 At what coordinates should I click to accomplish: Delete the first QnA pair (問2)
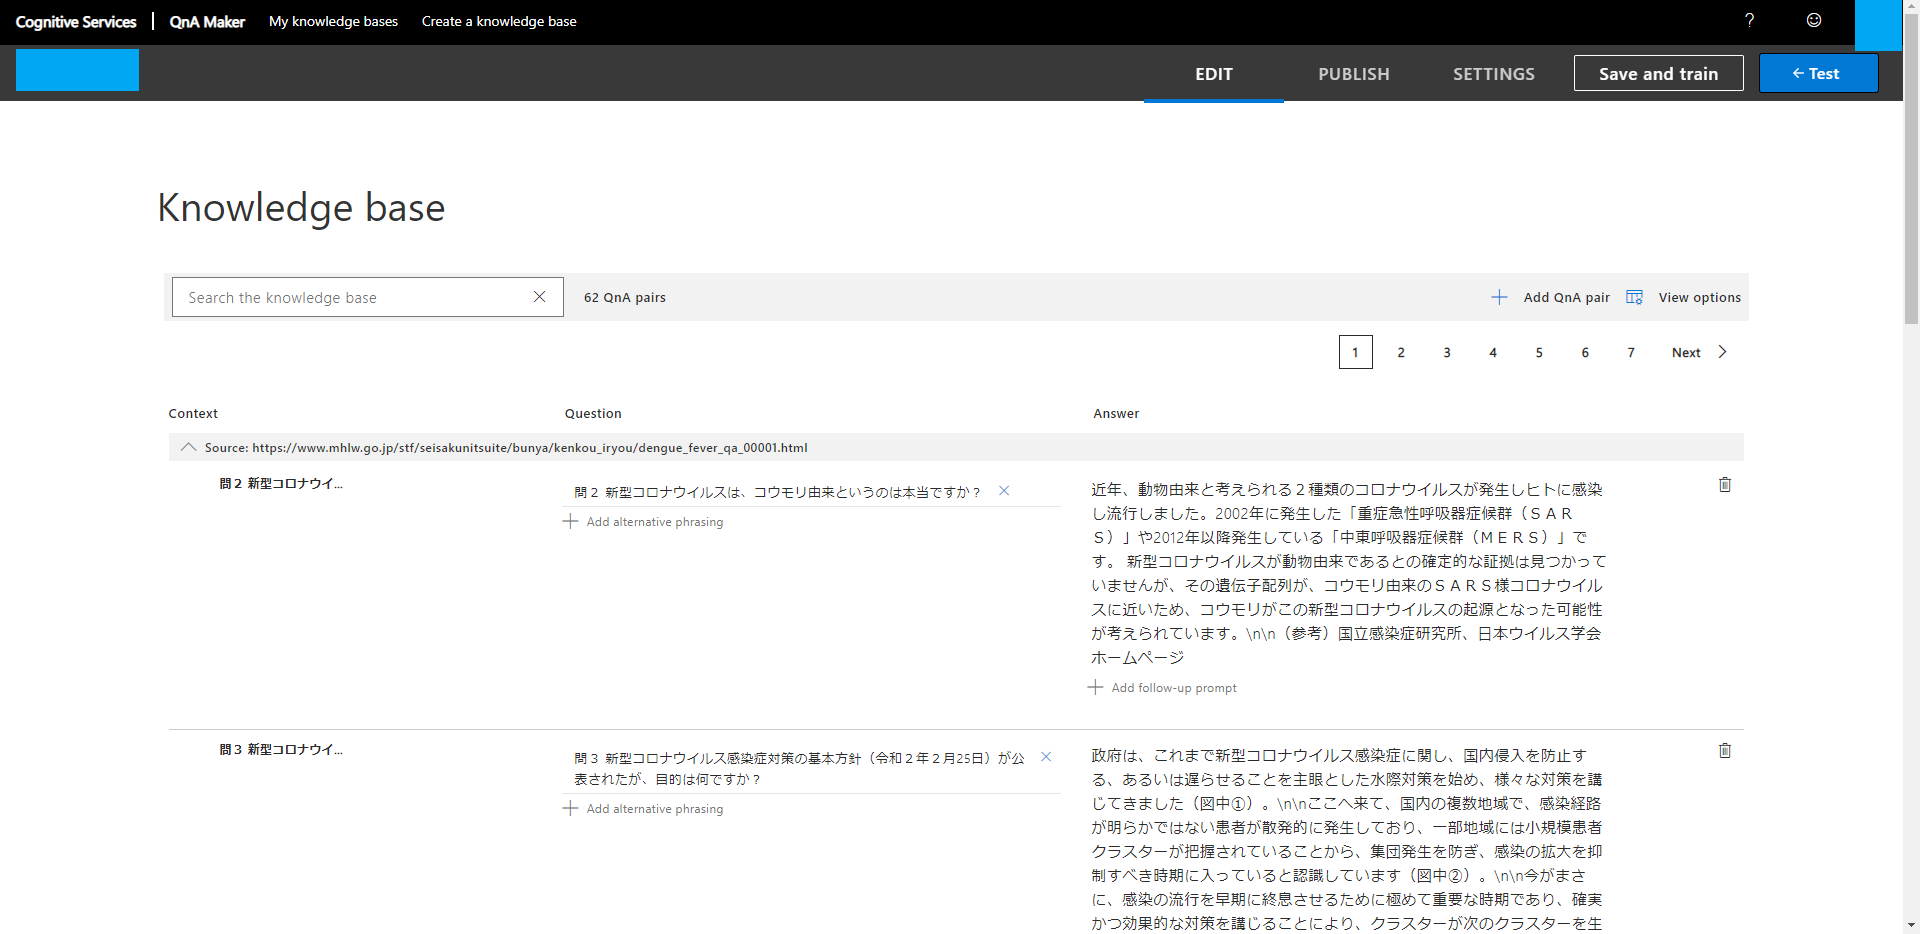click(1724, 485)
